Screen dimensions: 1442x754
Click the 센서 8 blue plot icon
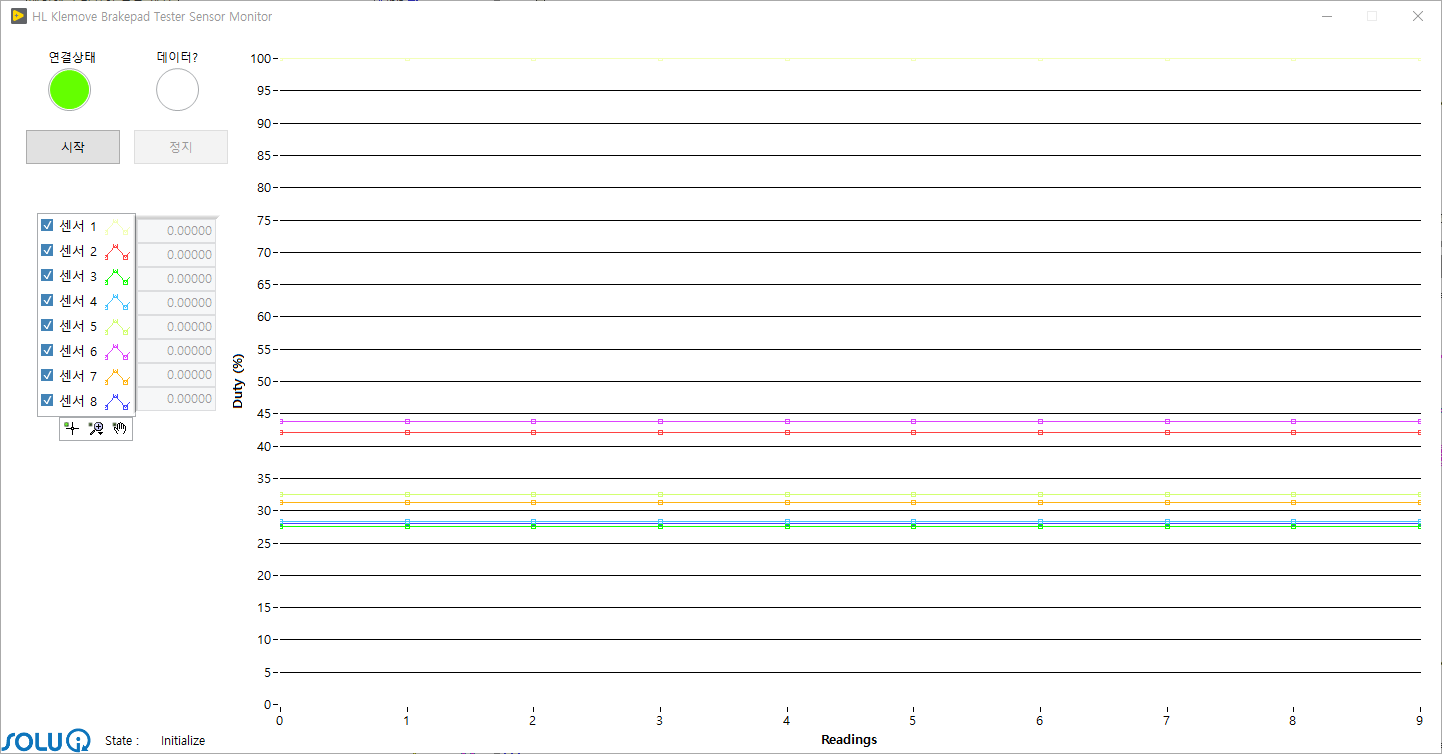(x=117, y=402)
